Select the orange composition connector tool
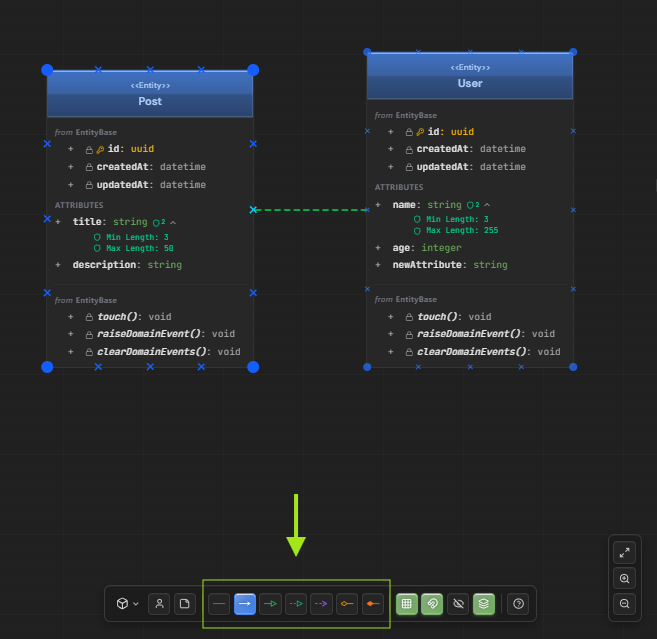 tap(372, 604)
